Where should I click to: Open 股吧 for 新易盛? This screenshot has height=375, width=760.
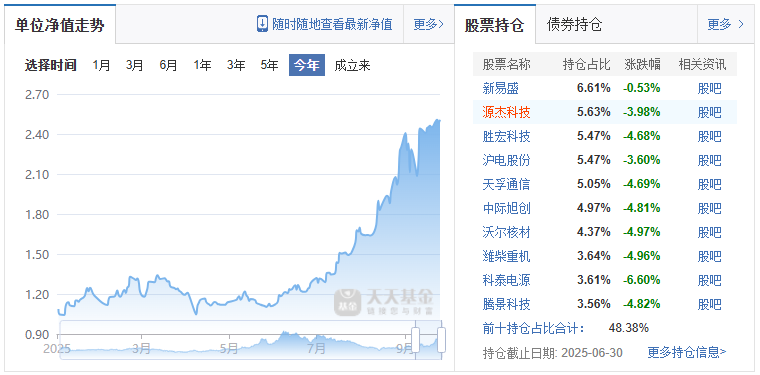click(710, 88)
